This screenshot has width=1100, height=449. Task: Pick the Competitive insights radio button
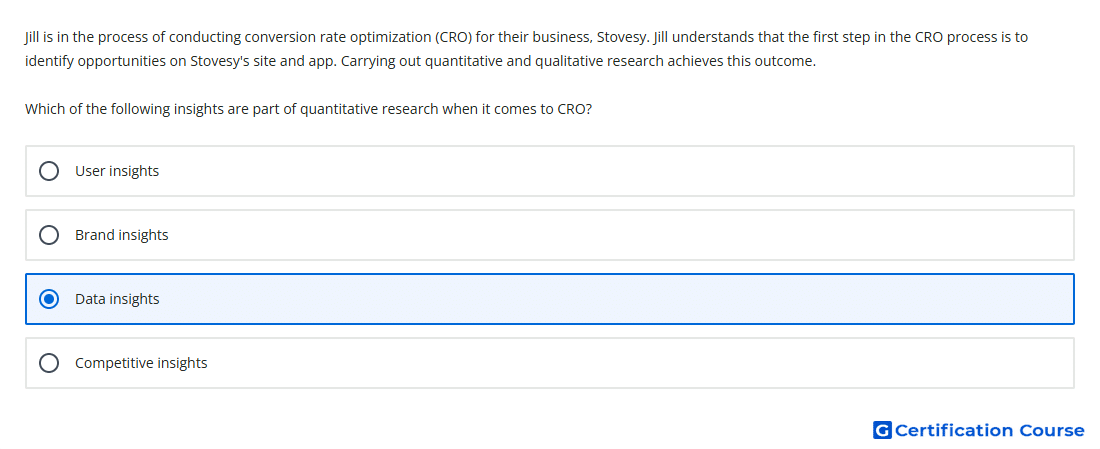click(49, 363)
